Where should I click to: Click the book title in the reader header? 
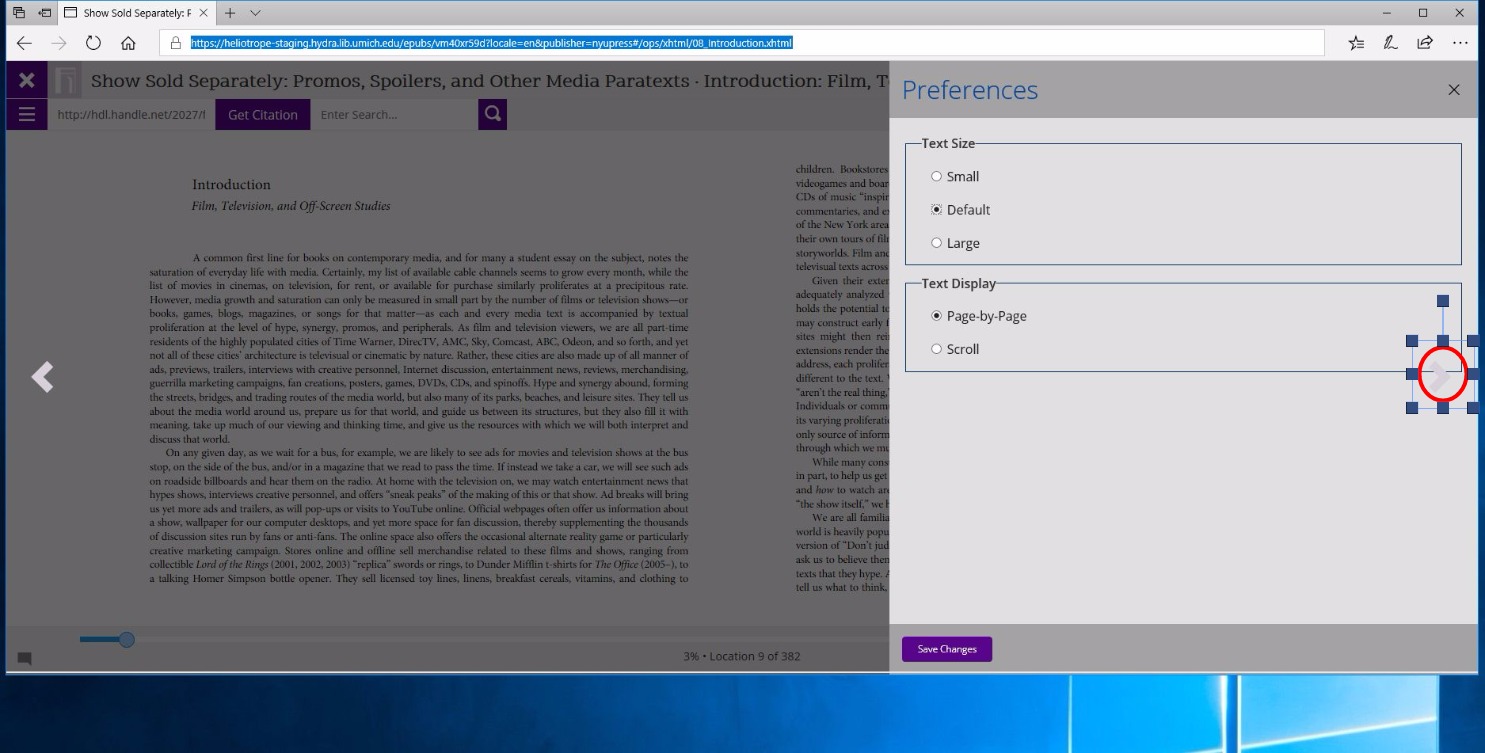(490, 81)
